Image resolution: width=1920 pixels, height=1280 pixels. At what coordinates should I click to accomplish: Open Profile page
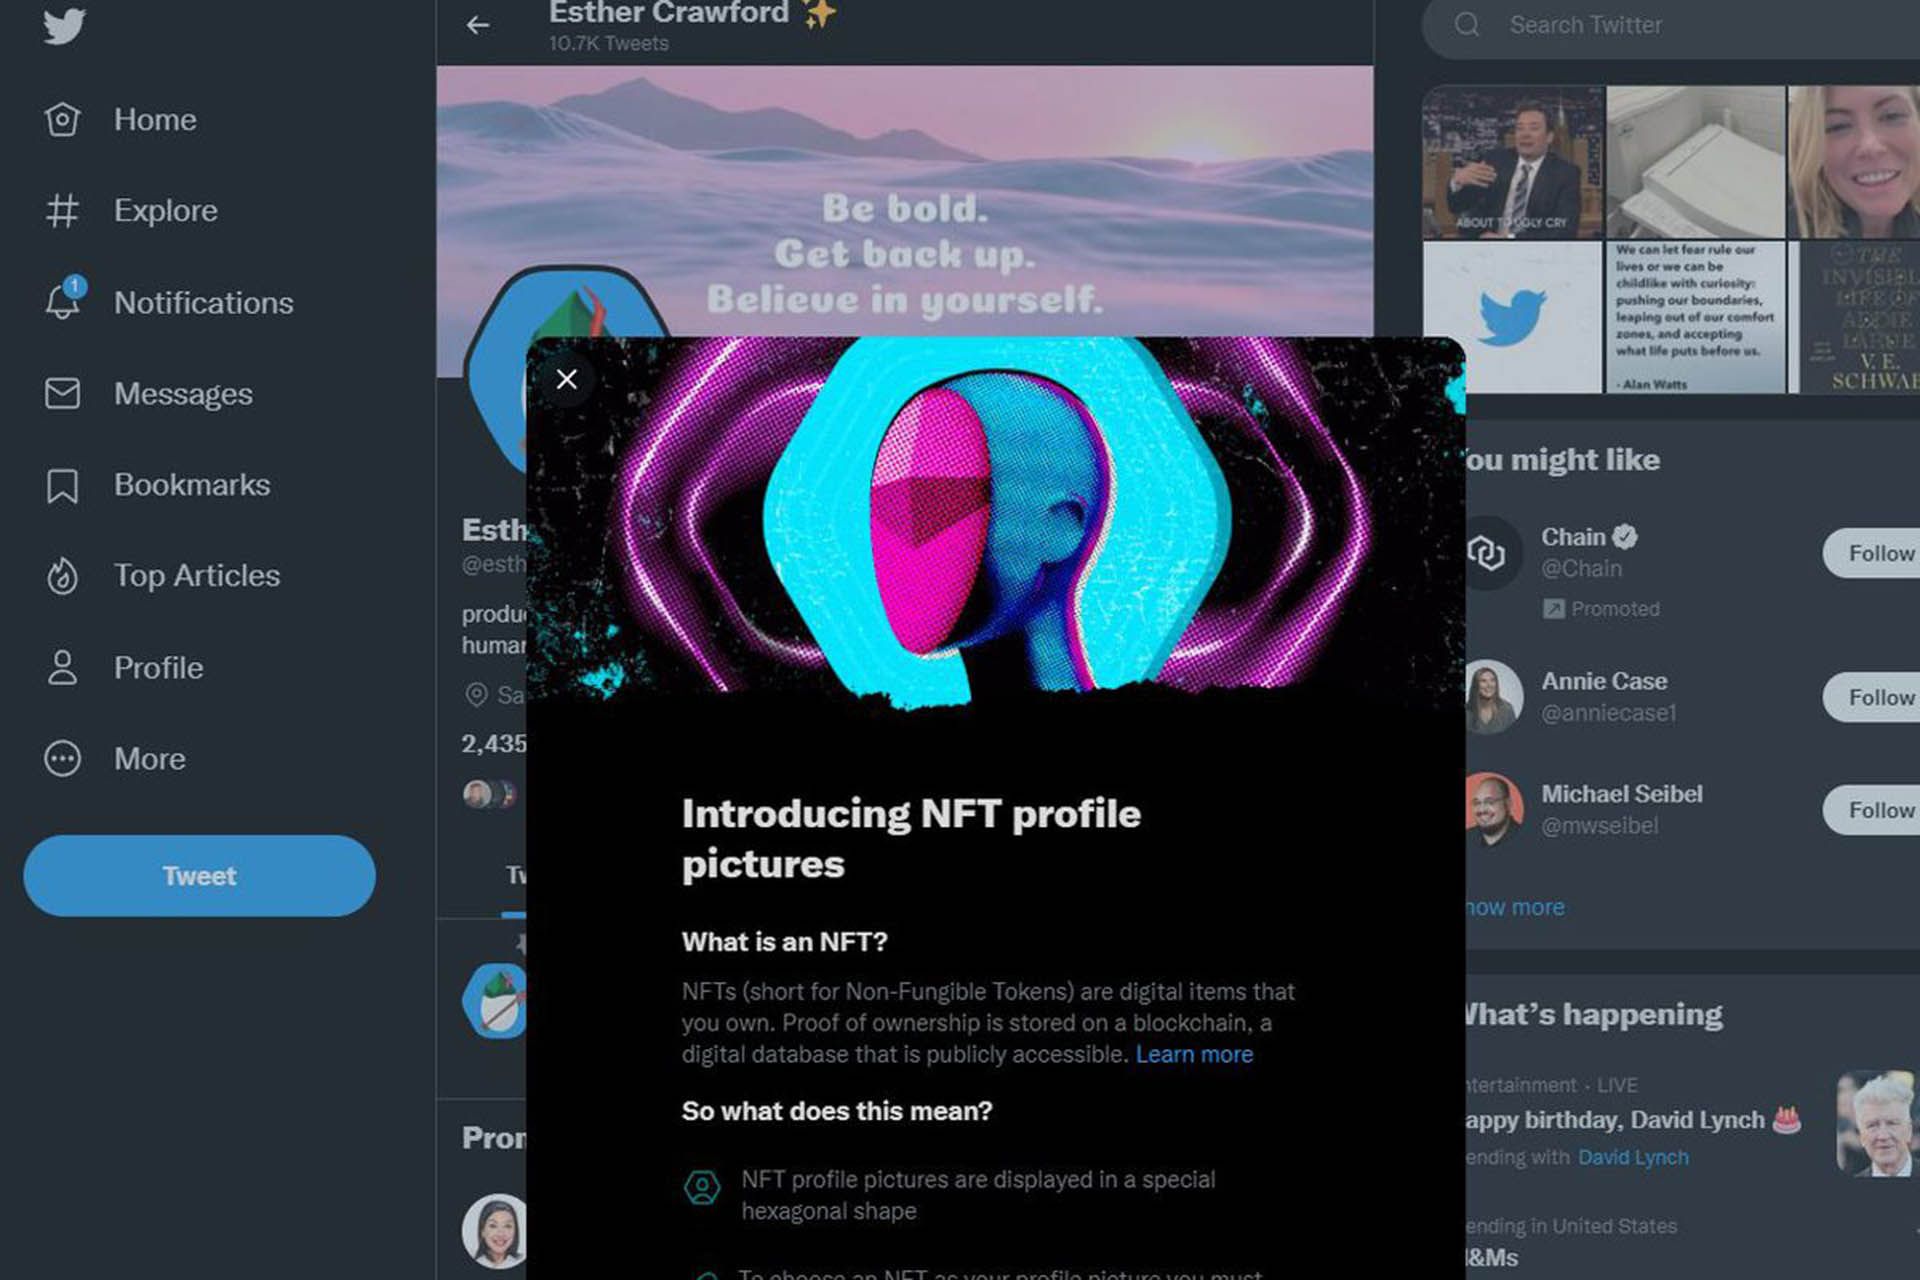click(x=157, y=666)
